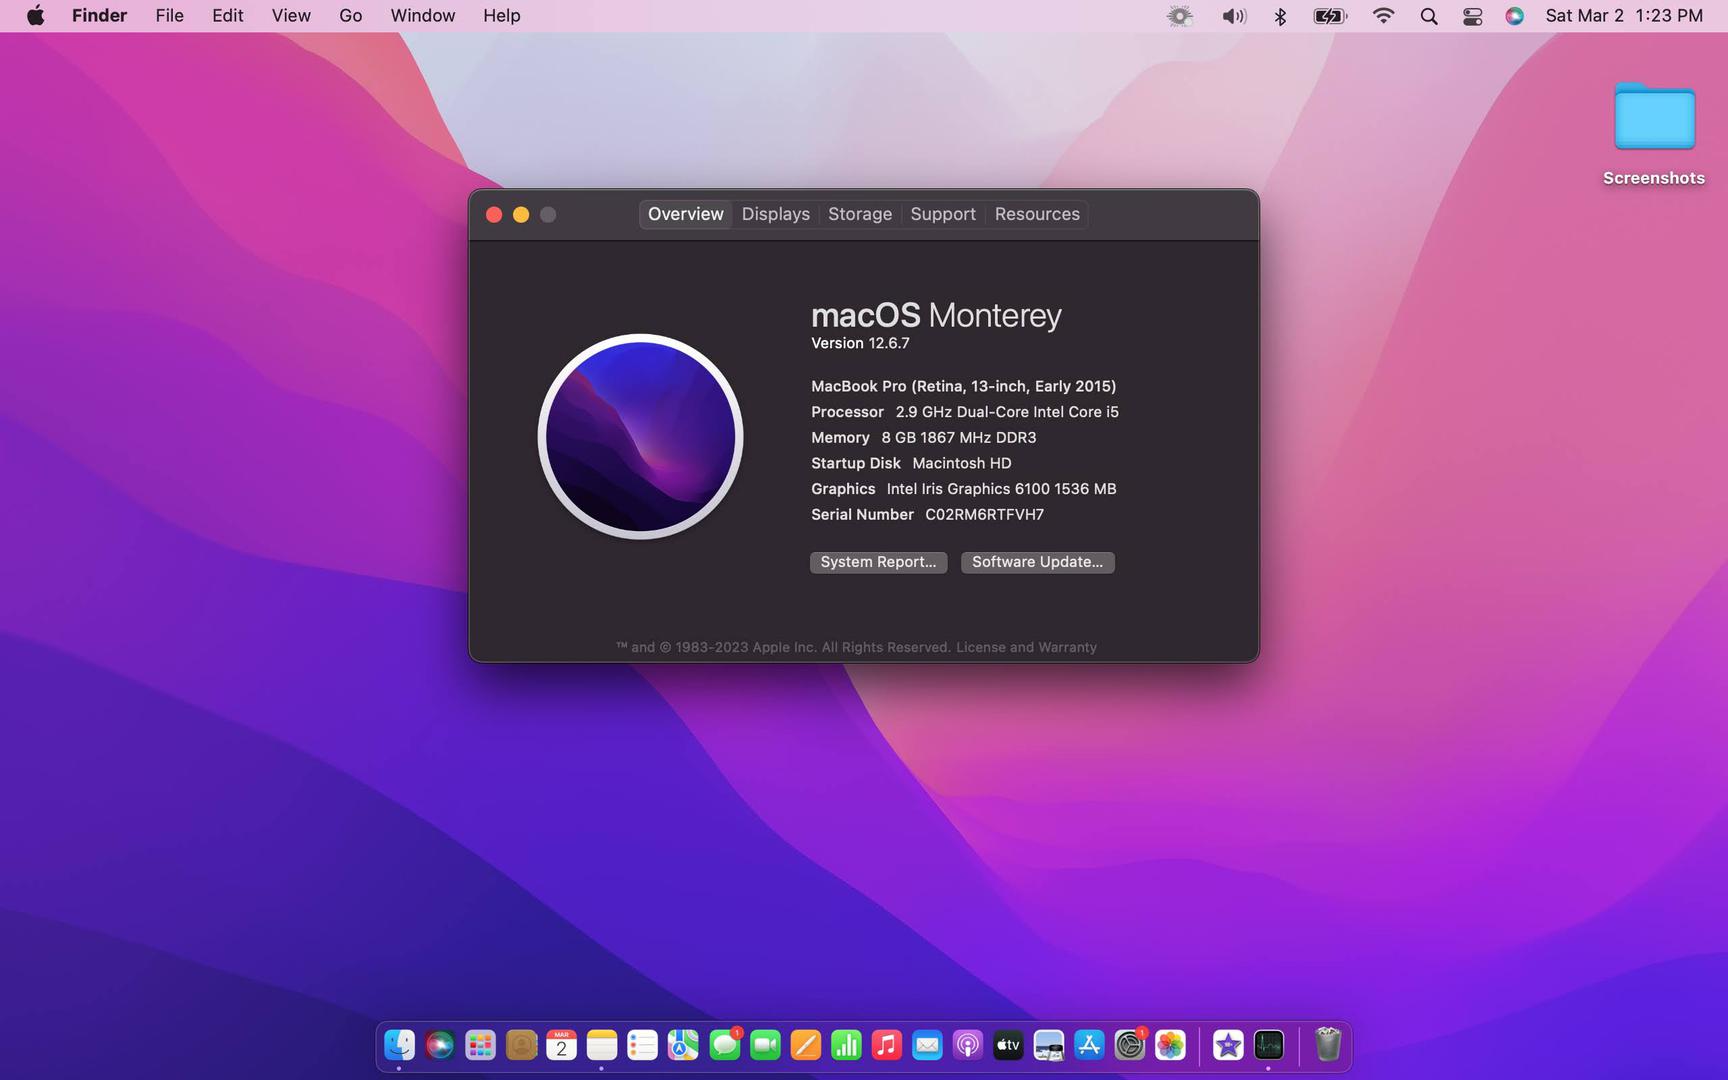Open the Edit menu

227,16
